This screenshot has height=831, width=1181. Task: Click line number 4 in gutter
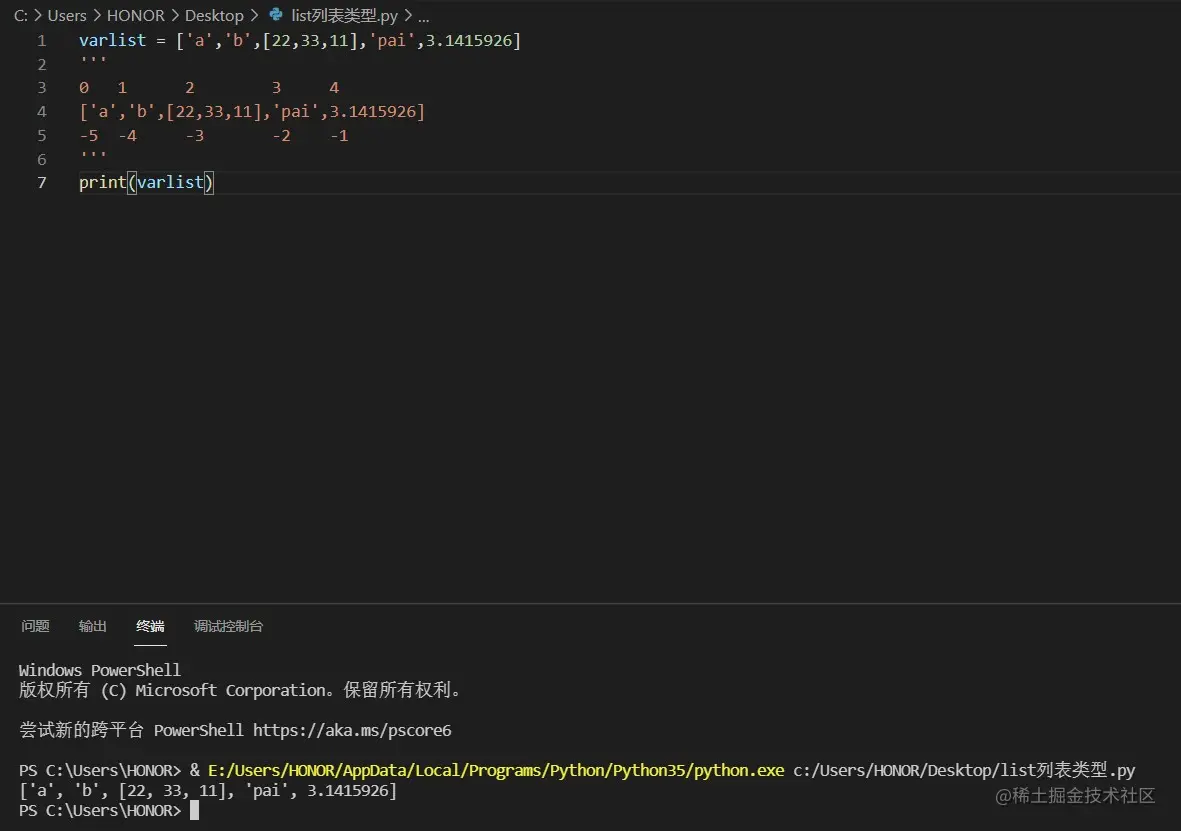pos(41,112)
